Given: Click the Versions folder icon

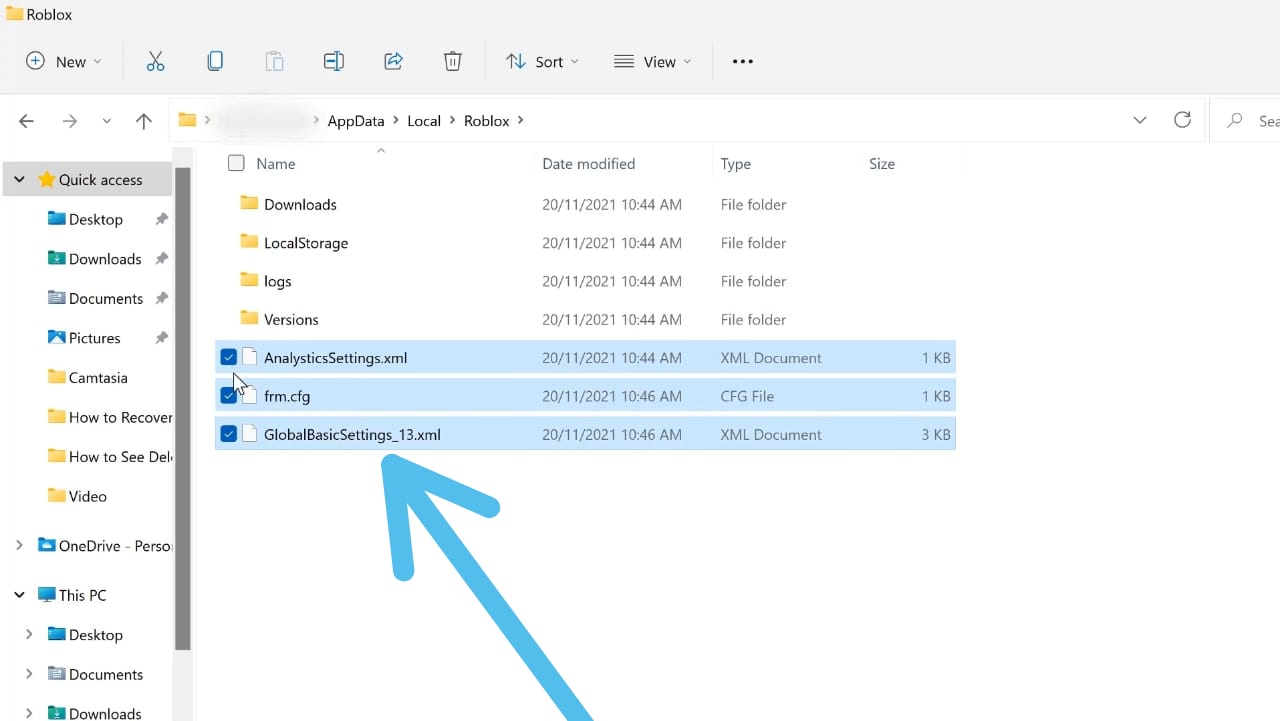Looking at the screenshot, I should pyautogui.click(x=249, y=318).
